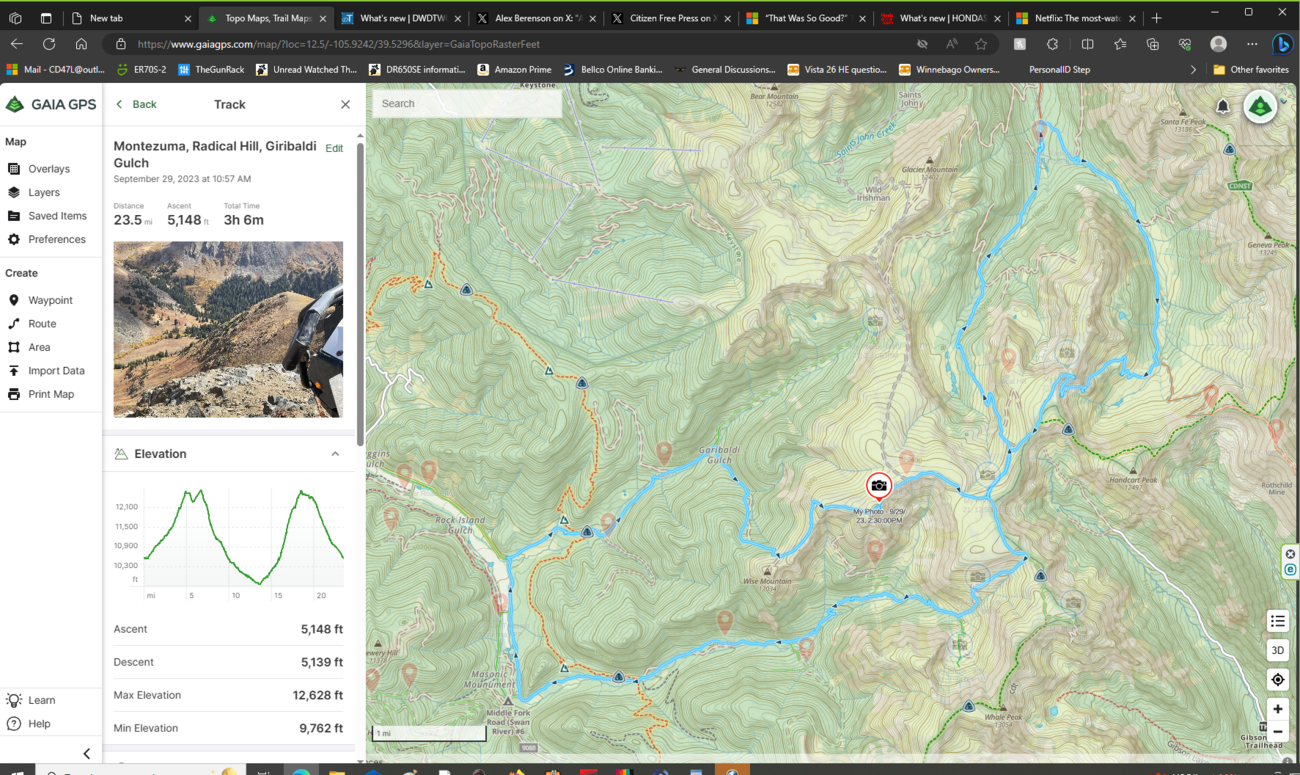
Task: Open Settings and more menu
Action: pos(1252,44)
